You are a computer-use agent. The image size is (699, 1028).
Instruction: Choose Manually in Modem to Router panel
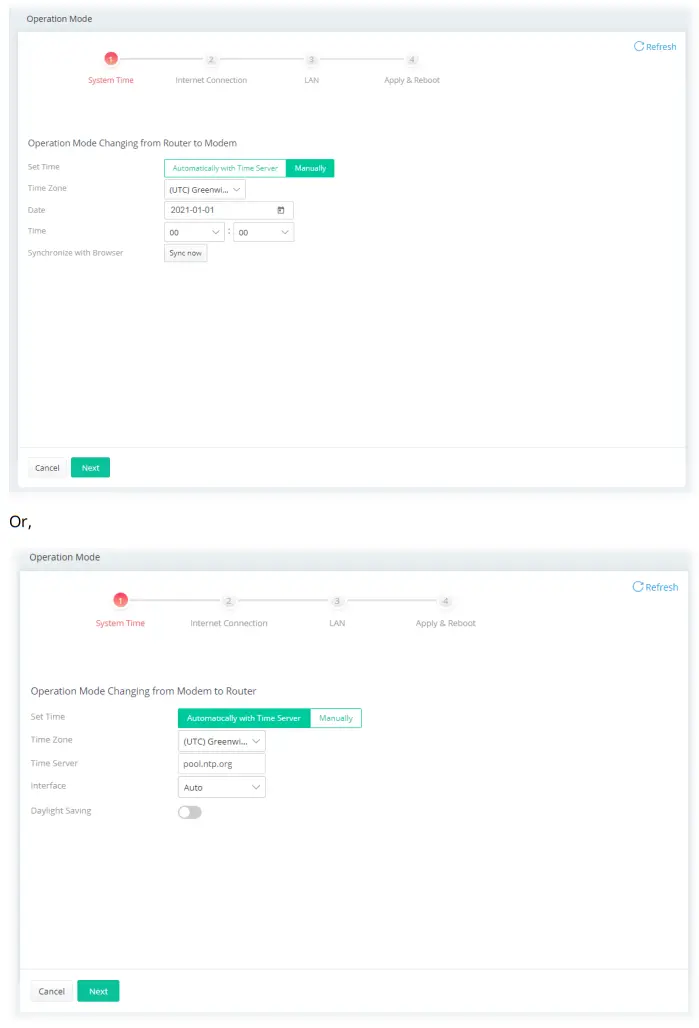pyautogui.click(x=336, y=718)
